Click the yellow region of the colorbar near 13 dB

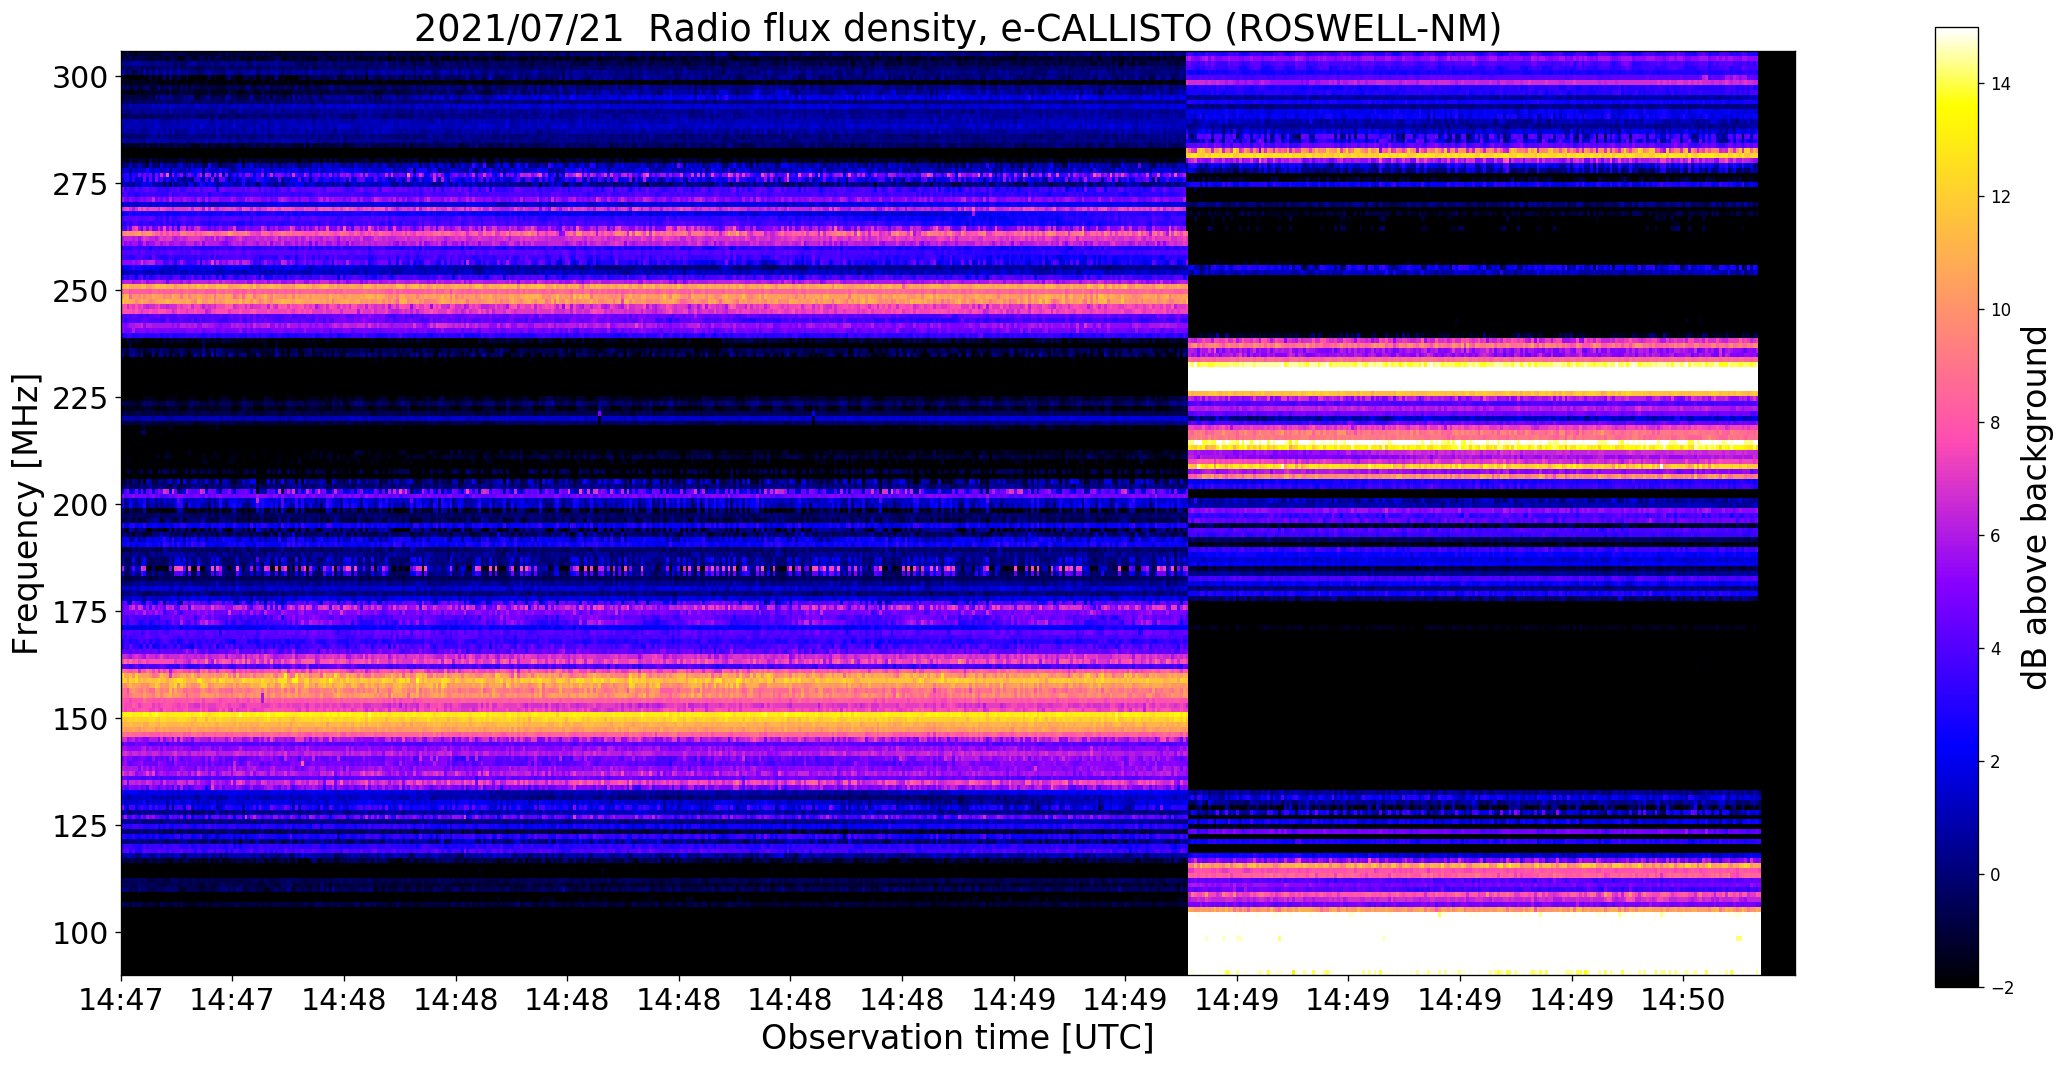click(1957, 140)
